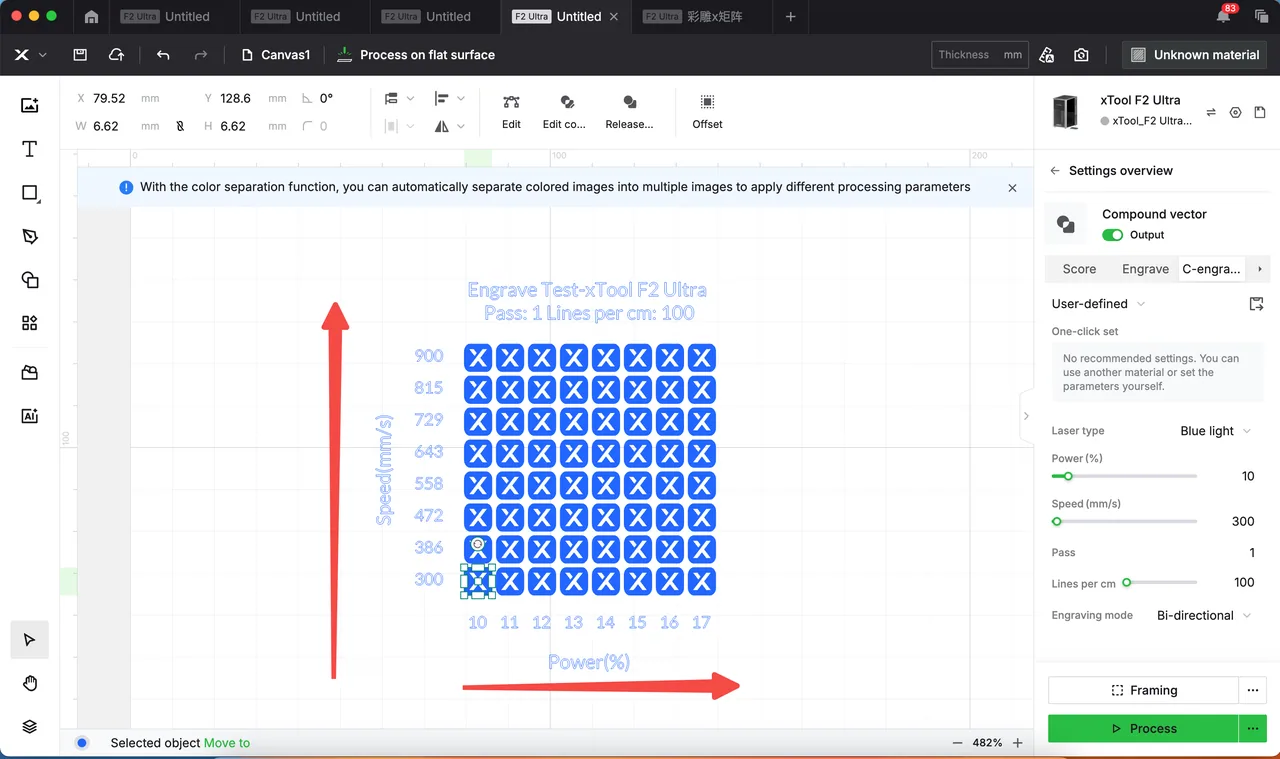
Task: Toggle device preview eye icon
Action: [x=1235, y=113]
